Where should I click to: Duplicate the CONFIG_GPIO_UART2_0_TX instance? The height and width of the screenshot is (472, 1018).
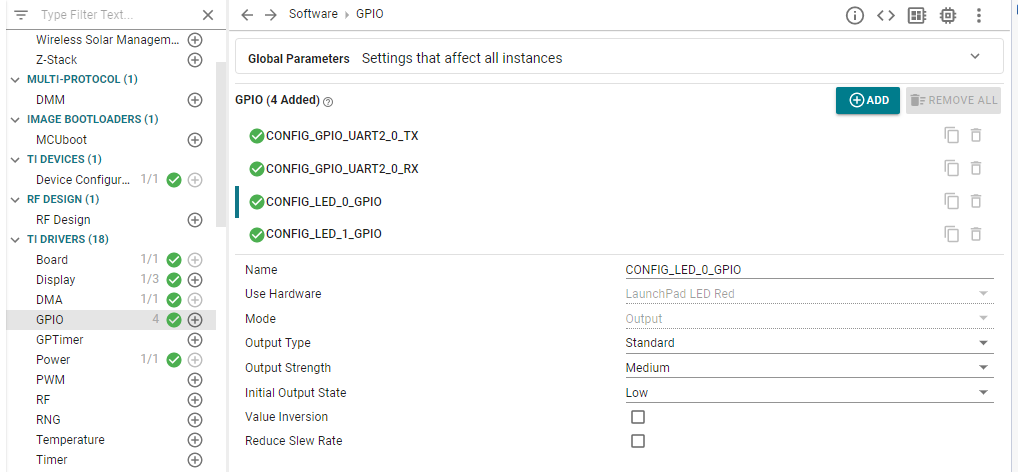click(951, 136)
